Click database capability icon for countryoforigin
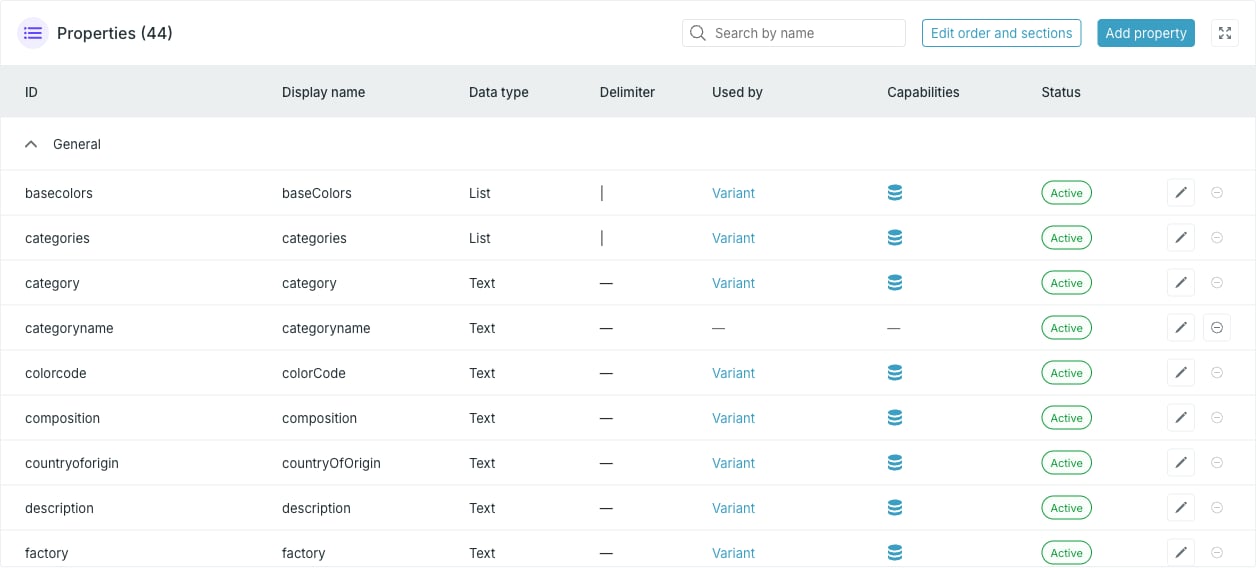The image size is (1256, 568). [x=895, y=463]
